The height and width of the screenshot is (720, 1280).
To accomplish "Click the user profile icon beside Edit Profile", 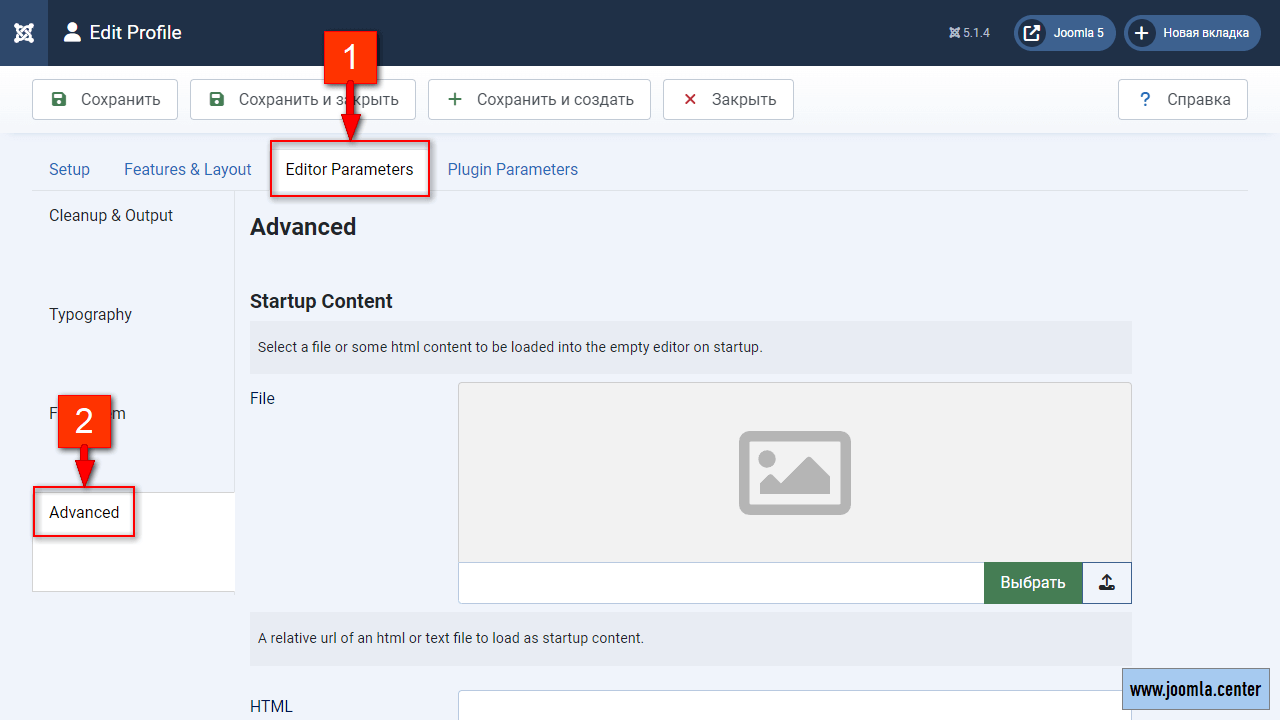I will point(72,32).
